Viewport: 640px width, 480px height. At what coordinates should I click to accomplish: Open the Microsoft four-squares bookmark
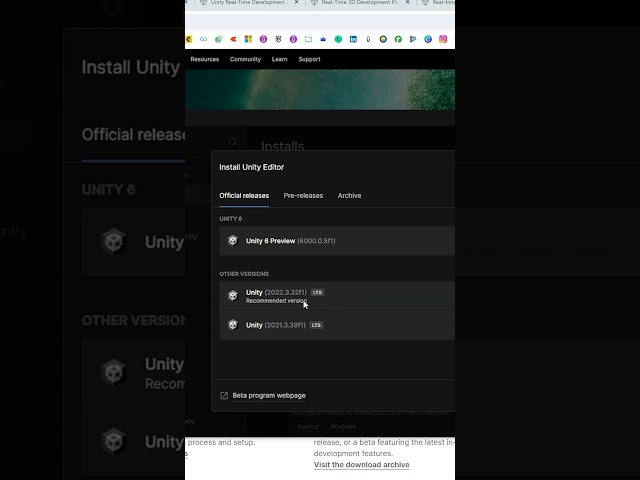click(248, 39)
